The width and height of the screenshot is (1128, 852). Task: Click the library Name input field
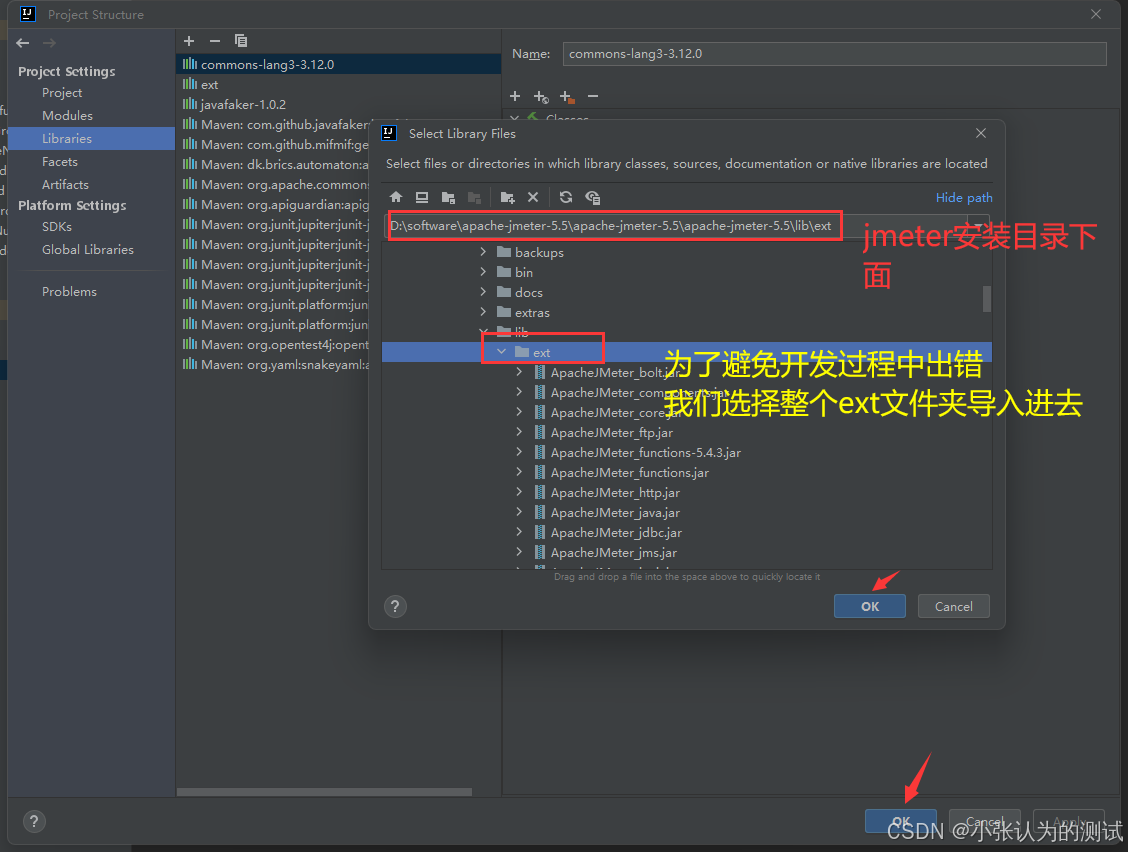pos(834,54)
